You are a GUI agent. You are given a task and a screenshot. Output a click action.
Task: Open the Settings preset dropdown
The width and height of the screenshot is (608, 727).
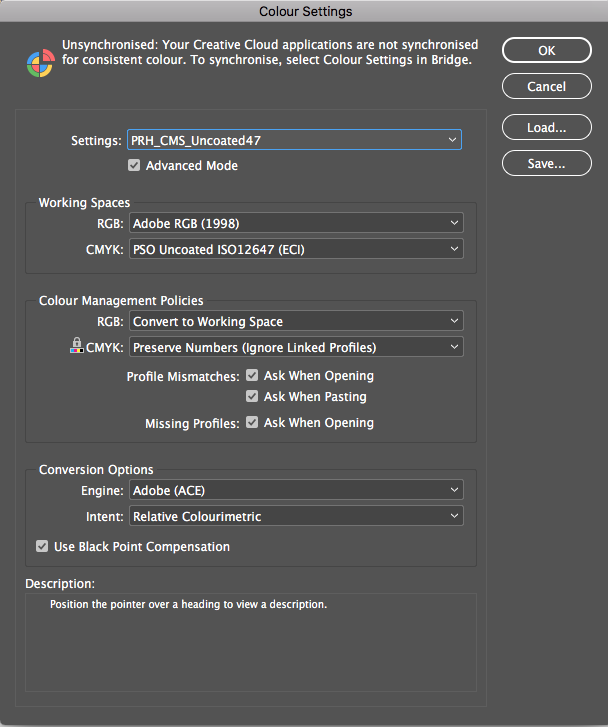294,140
